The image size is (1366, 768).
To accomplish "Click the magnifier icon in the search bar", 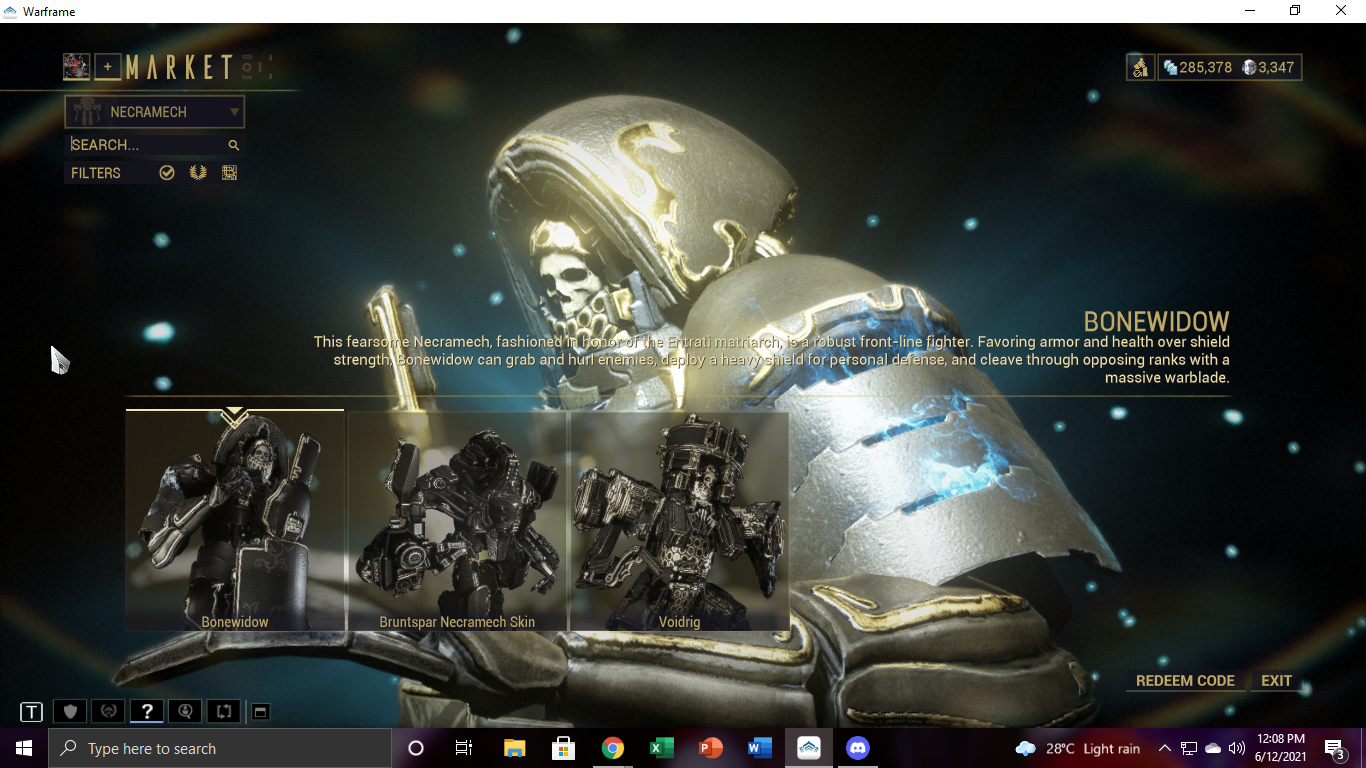I will pos(234,145).
